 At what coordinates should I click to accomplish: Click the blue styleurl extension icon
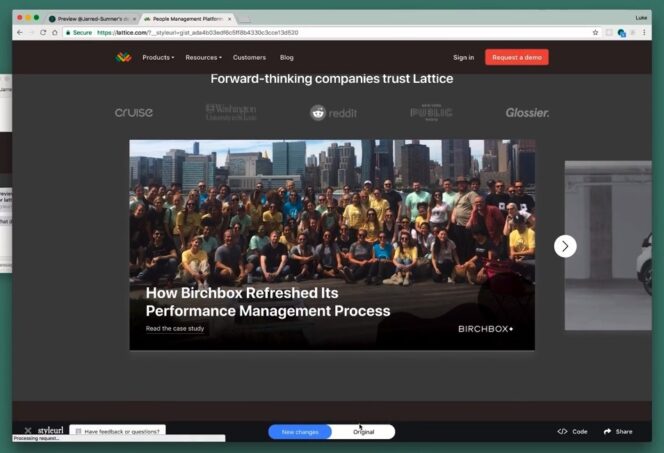(621, 33)
